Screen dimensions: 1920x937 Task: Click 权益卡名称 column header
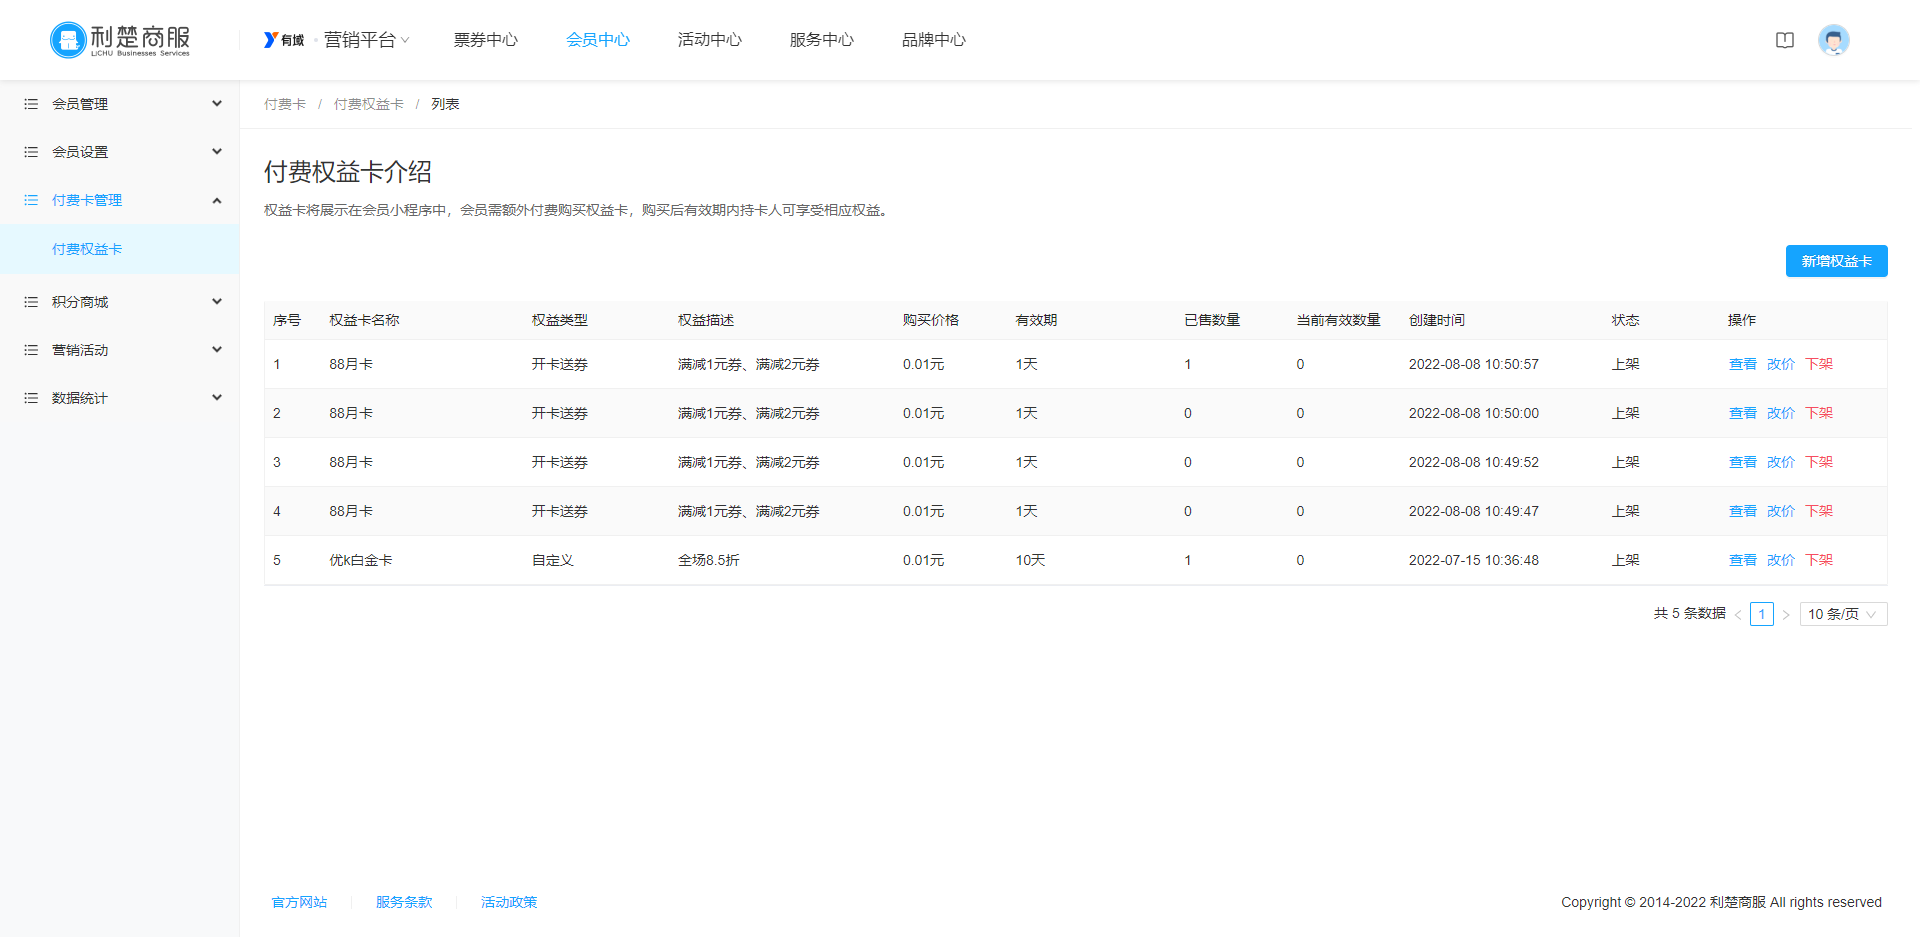[364, 320]
